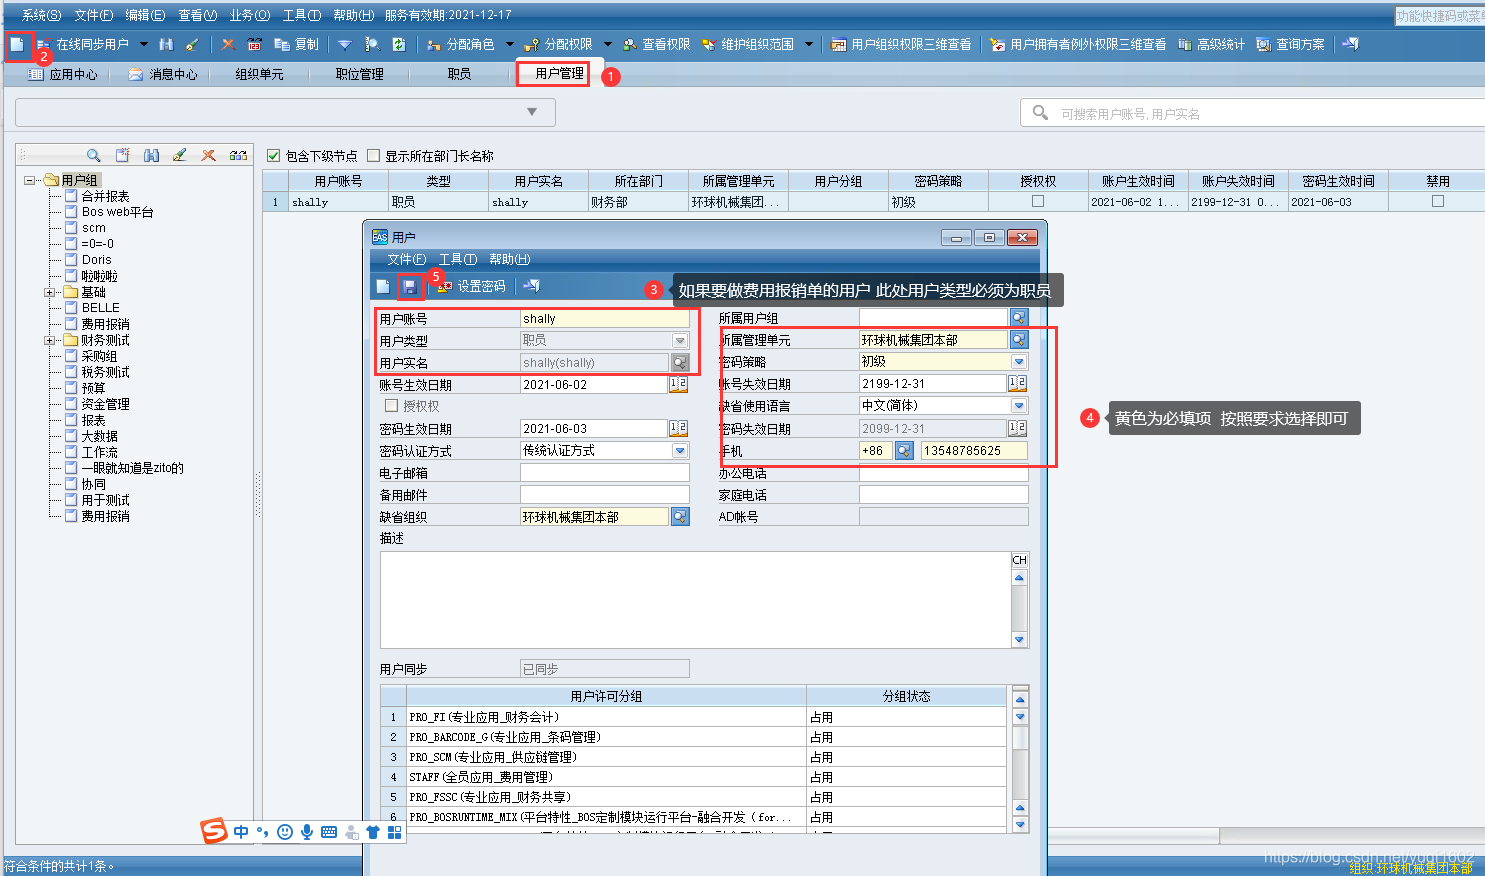Screen dimensions: 1485x876
Task: Click the filter funnel icon in main toolbar
Action: 344,44
